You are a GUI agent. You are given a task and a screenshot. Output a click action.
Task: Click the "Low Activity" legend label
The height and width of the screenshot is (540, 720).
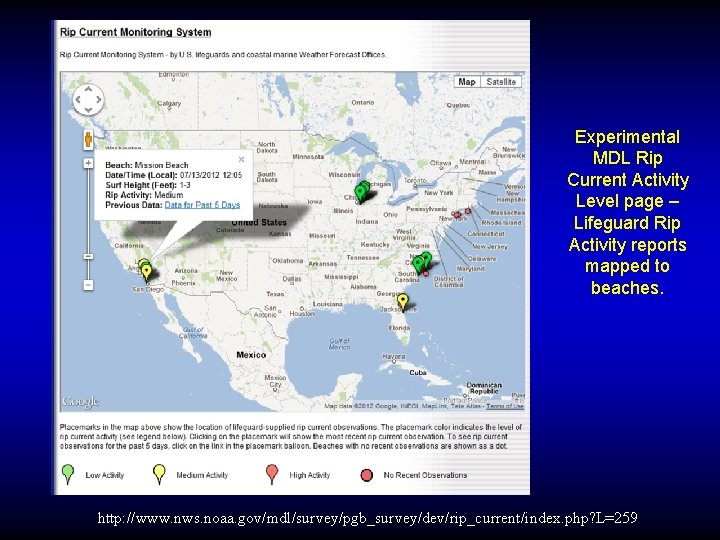click(105, 475)
